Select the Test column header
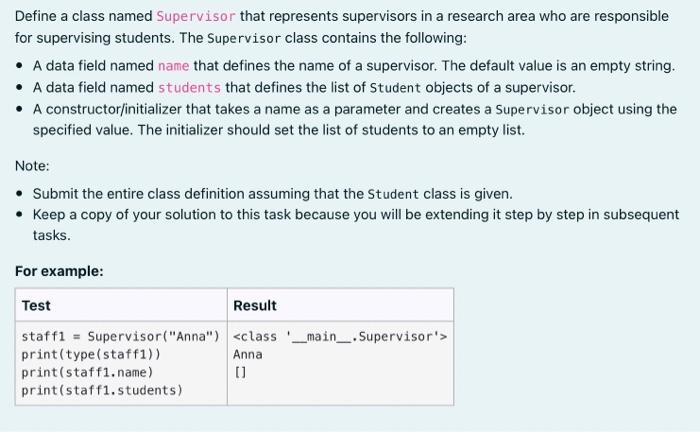 tap(36, 306)
